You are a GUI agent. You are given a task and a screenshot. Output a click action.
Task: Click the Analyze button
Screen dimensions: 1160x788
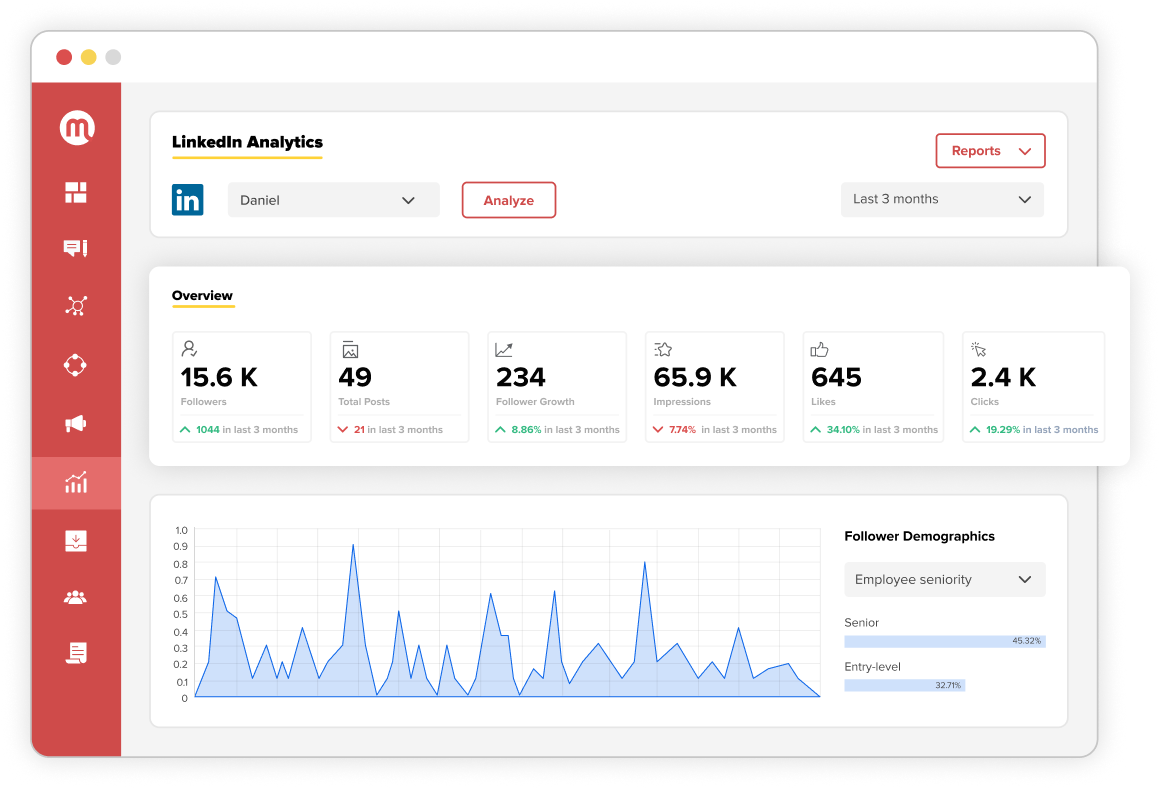point(509,200)
